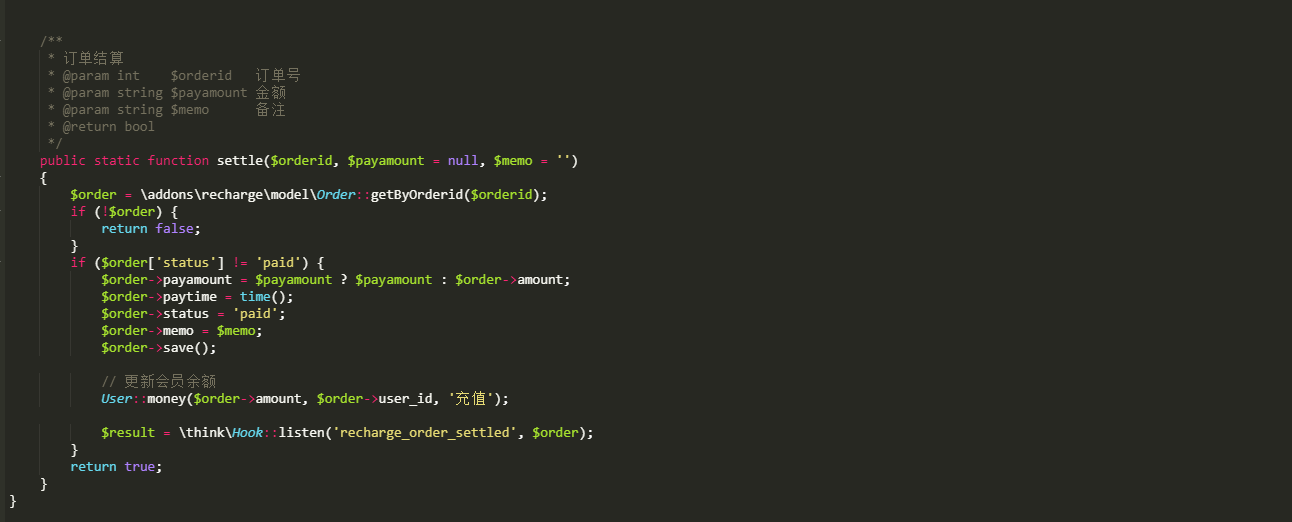This screenshot has height=522, width=1292.
Task: Click the User class in User::money
Action: point(116,399)
